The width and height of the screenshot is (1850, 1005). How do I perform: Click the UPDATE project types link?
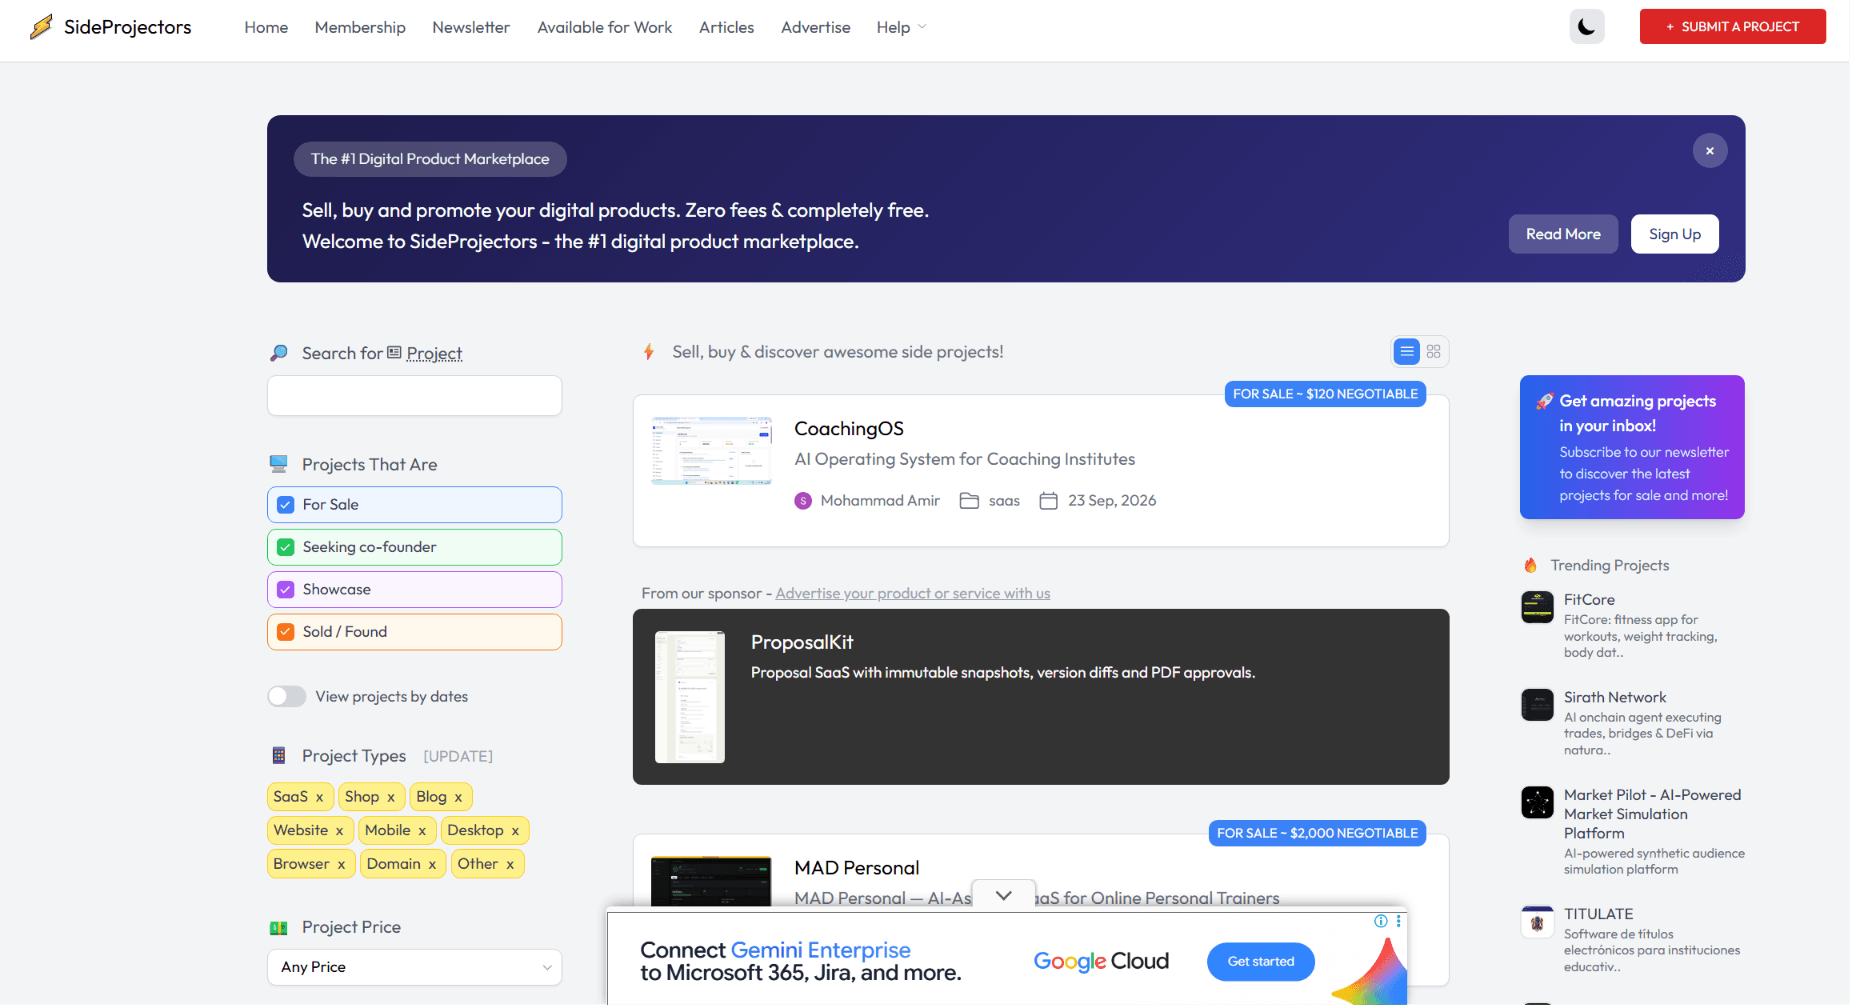(458, 757)
